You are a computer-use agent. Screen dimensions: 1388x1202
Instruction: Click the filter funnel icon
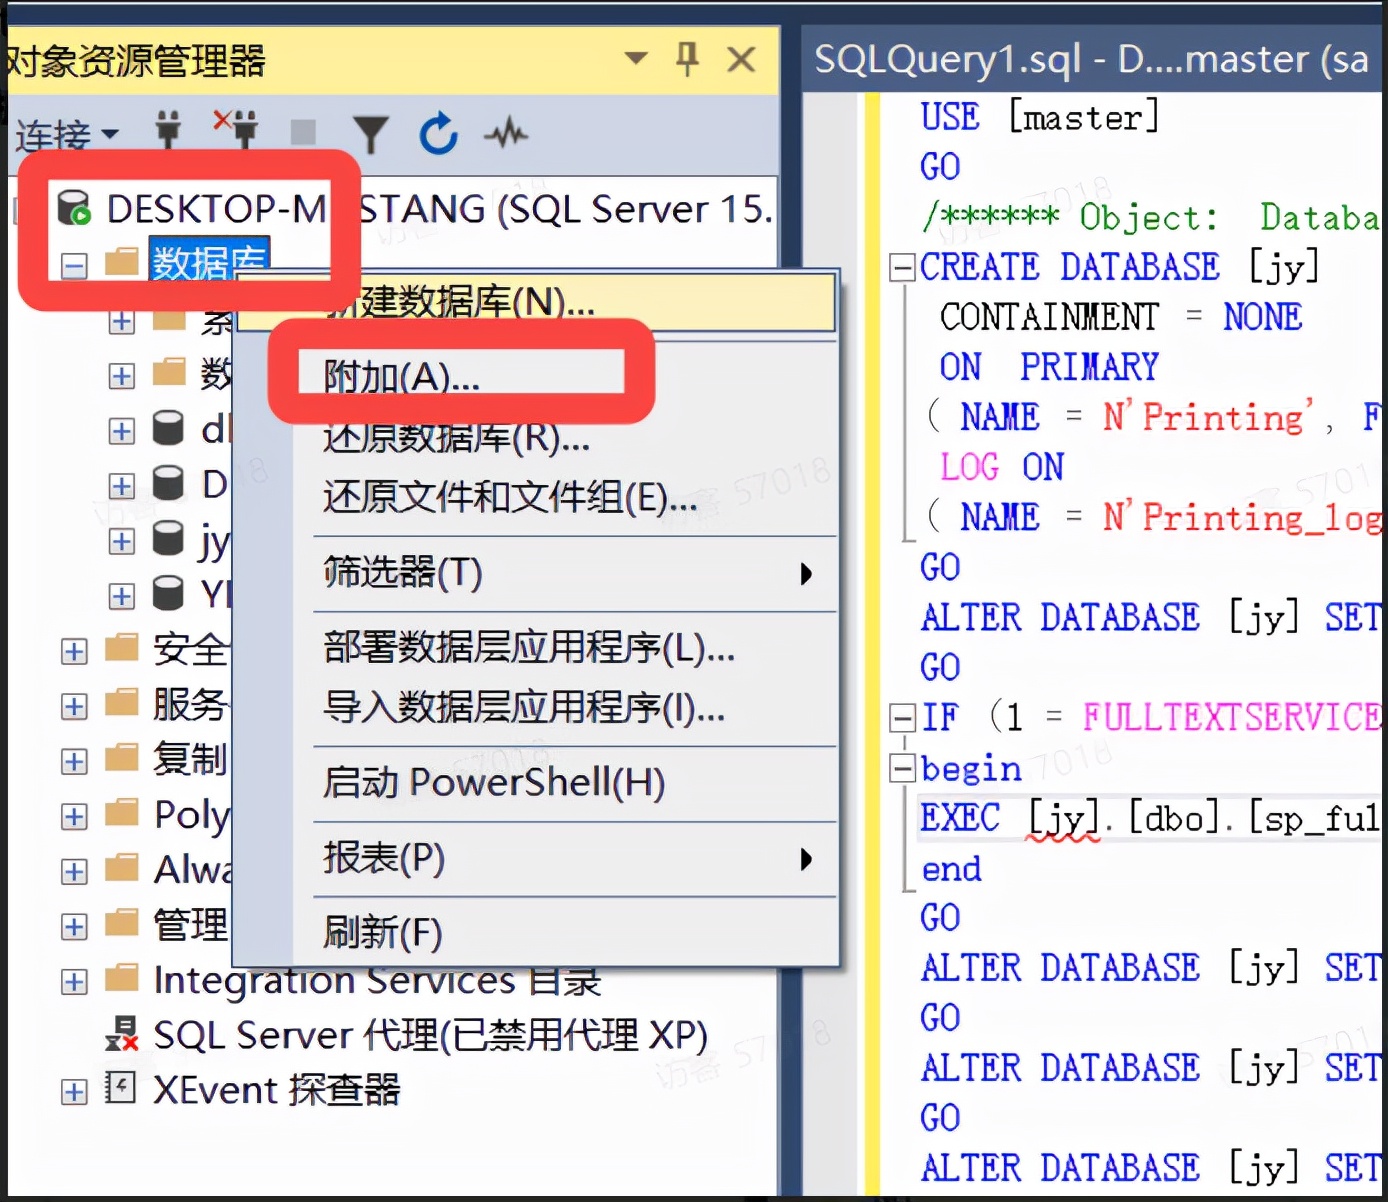coord(370,133)
